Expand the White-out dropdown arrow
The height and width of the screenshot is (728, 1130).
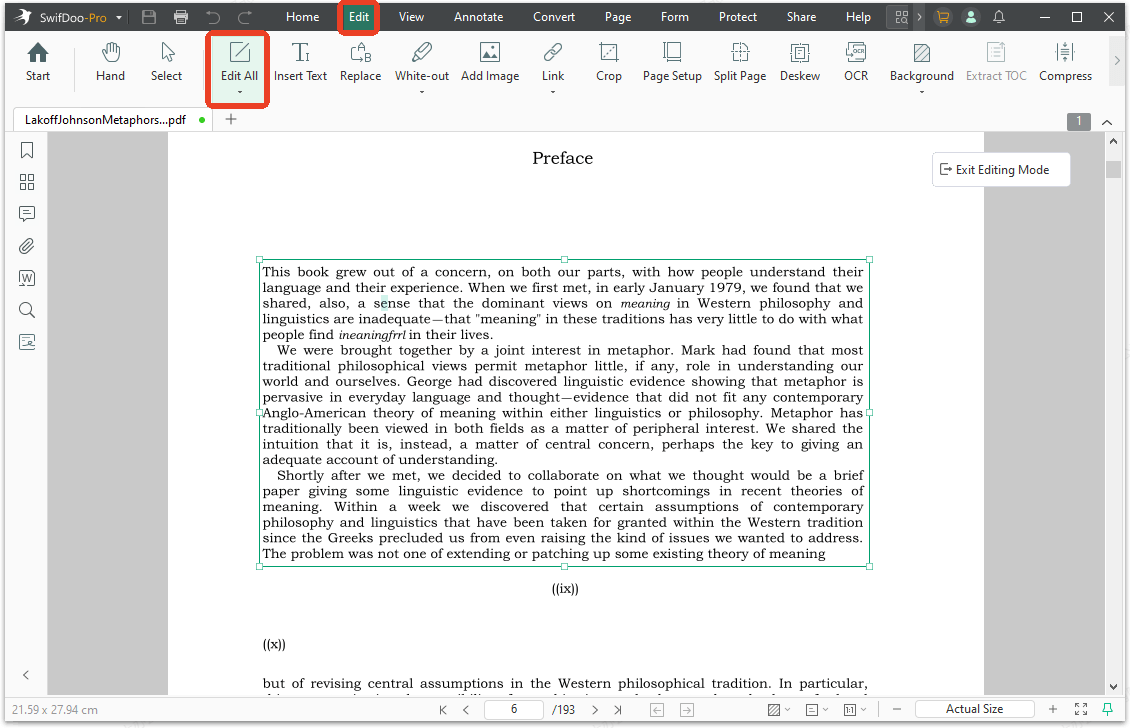pyautogui.click(x=422, y=92)
